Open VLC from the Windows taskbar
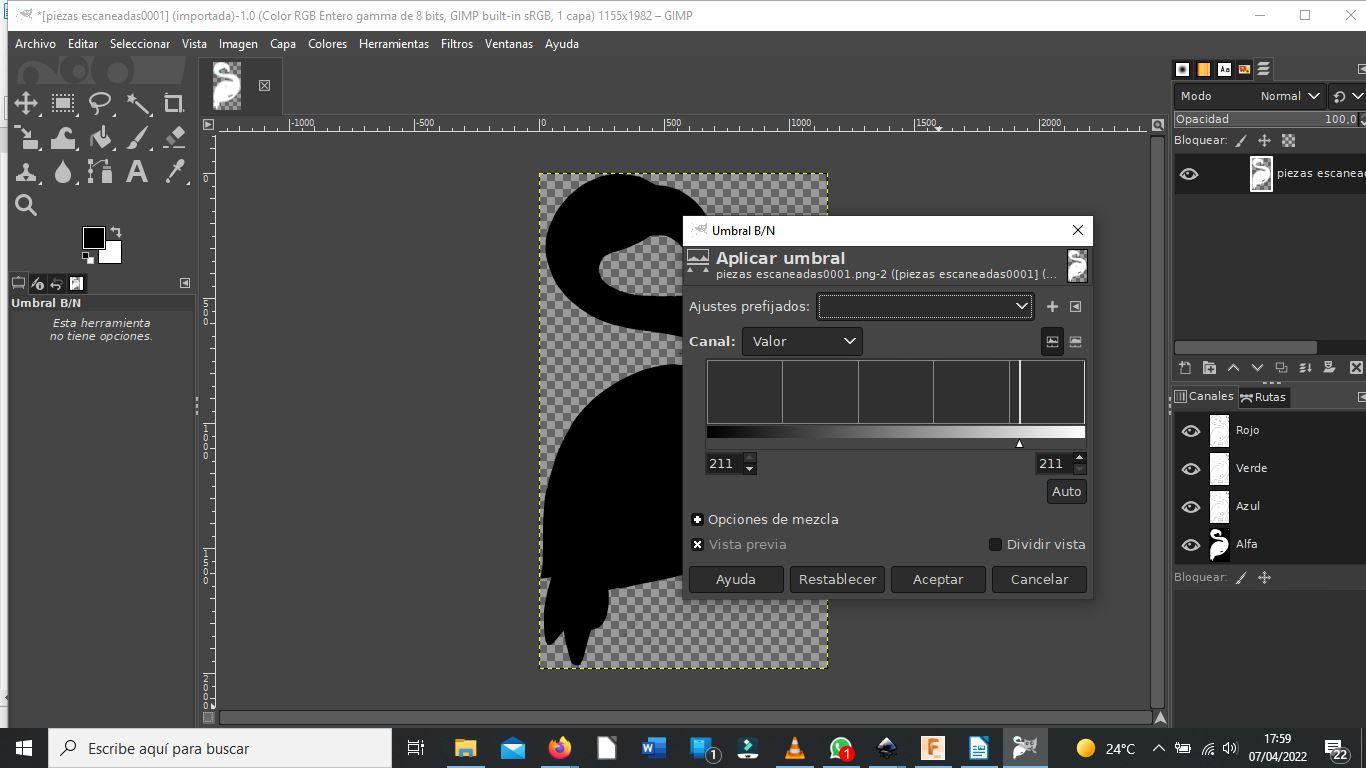Image resolution: width=1366 pixels, height=768 pixels. (795, 748)
